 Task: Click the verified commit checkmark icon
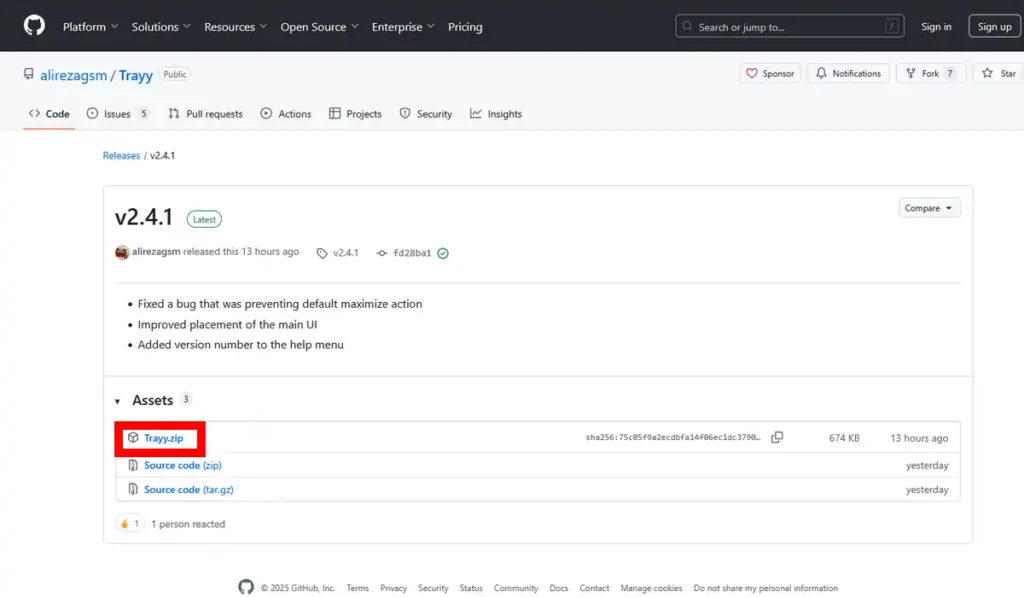443,253
